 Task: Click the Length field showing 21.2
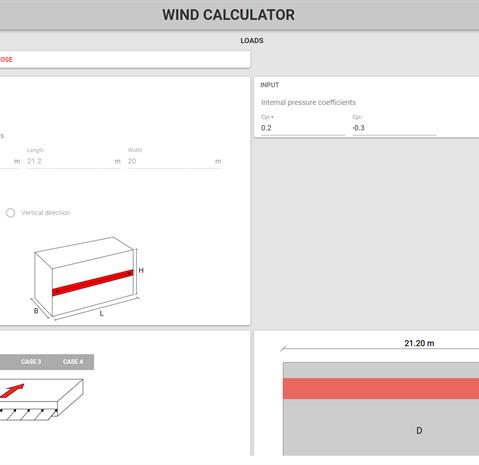point(73,161)
